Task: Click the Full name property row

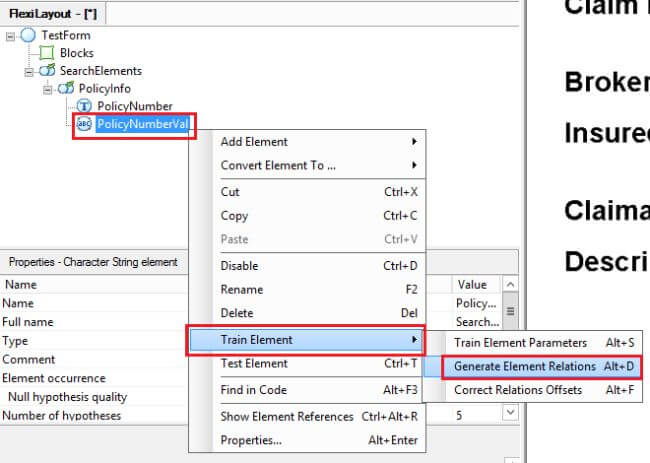Action: (x=94, y=322)
